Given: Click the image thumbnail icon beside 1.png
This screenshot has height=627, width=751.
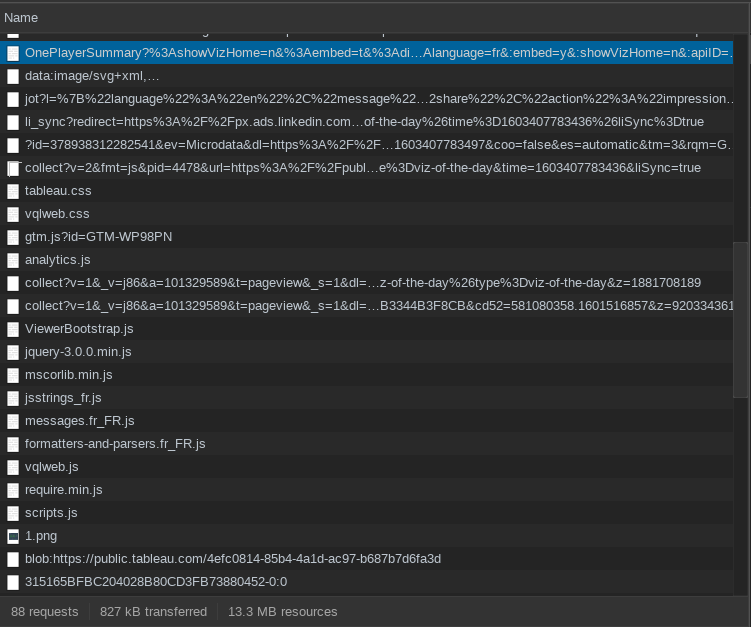Looking at the screenshot, I should (13, 536).
